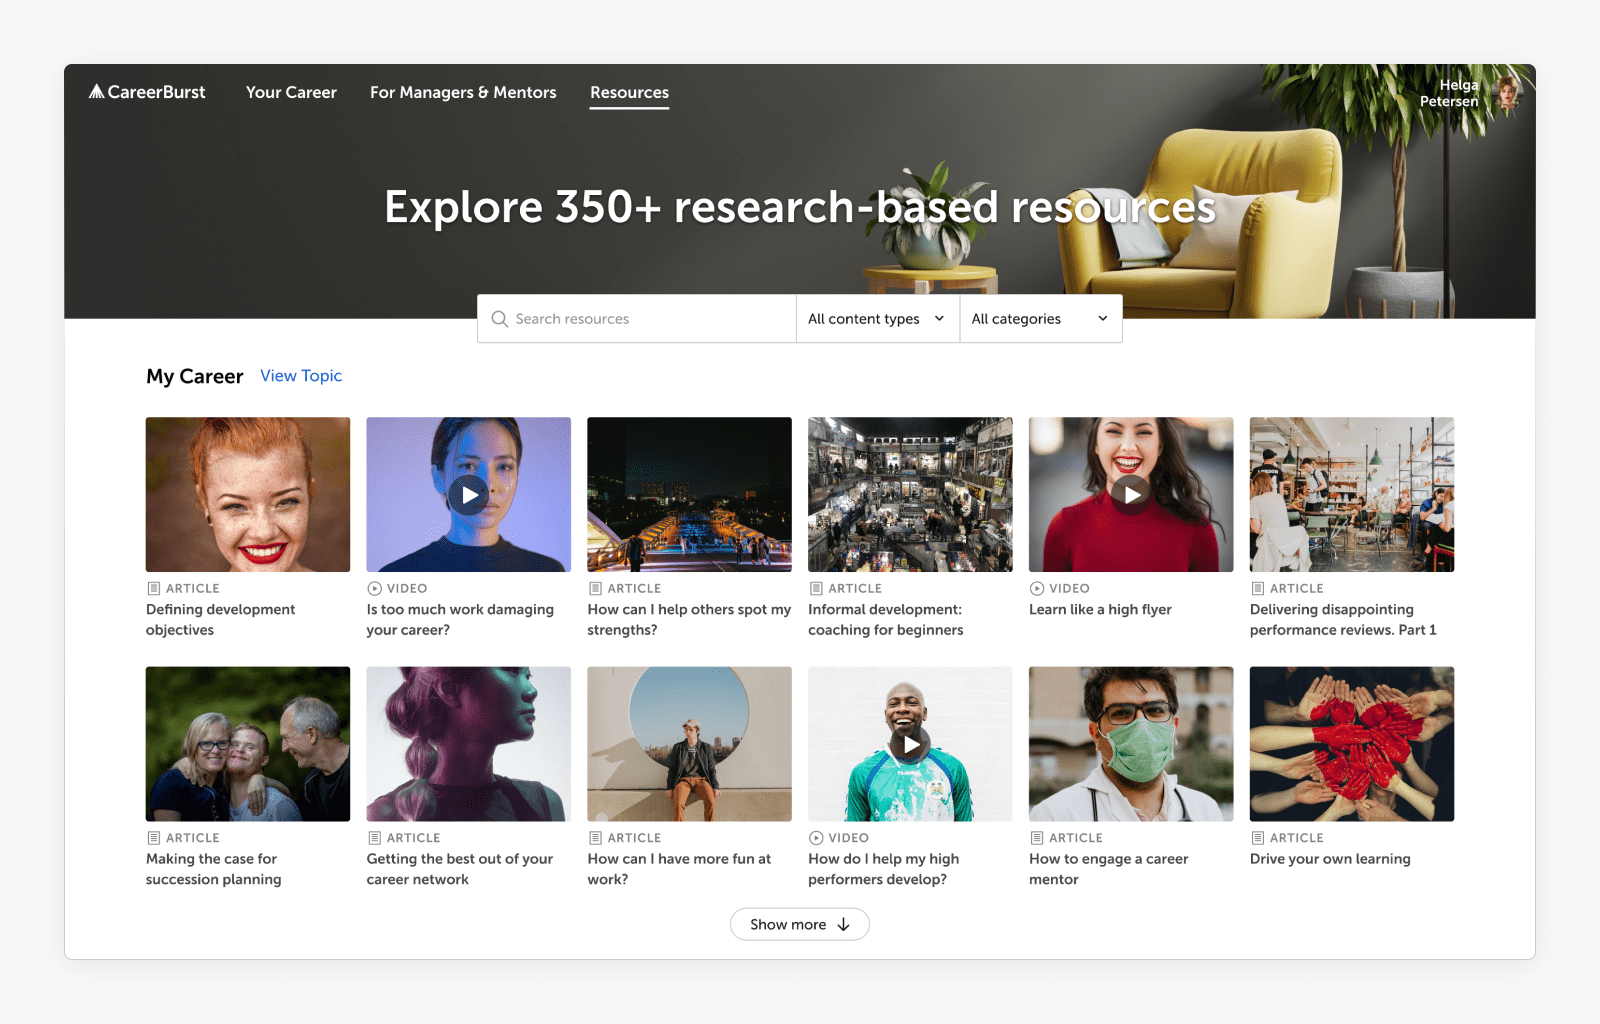Open 'Defining development objectives' title
This screenshot has width=1600, height=1024.
point(221,620)
